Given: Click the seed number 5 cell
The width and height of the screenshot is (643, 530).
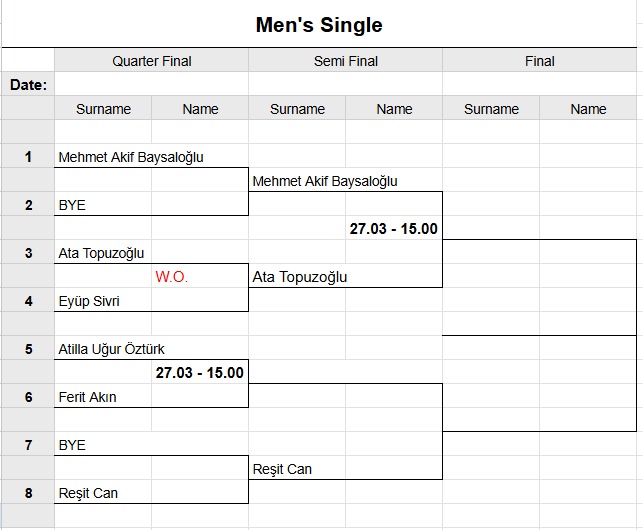Looking at the screenshot, I should [28, 349].
